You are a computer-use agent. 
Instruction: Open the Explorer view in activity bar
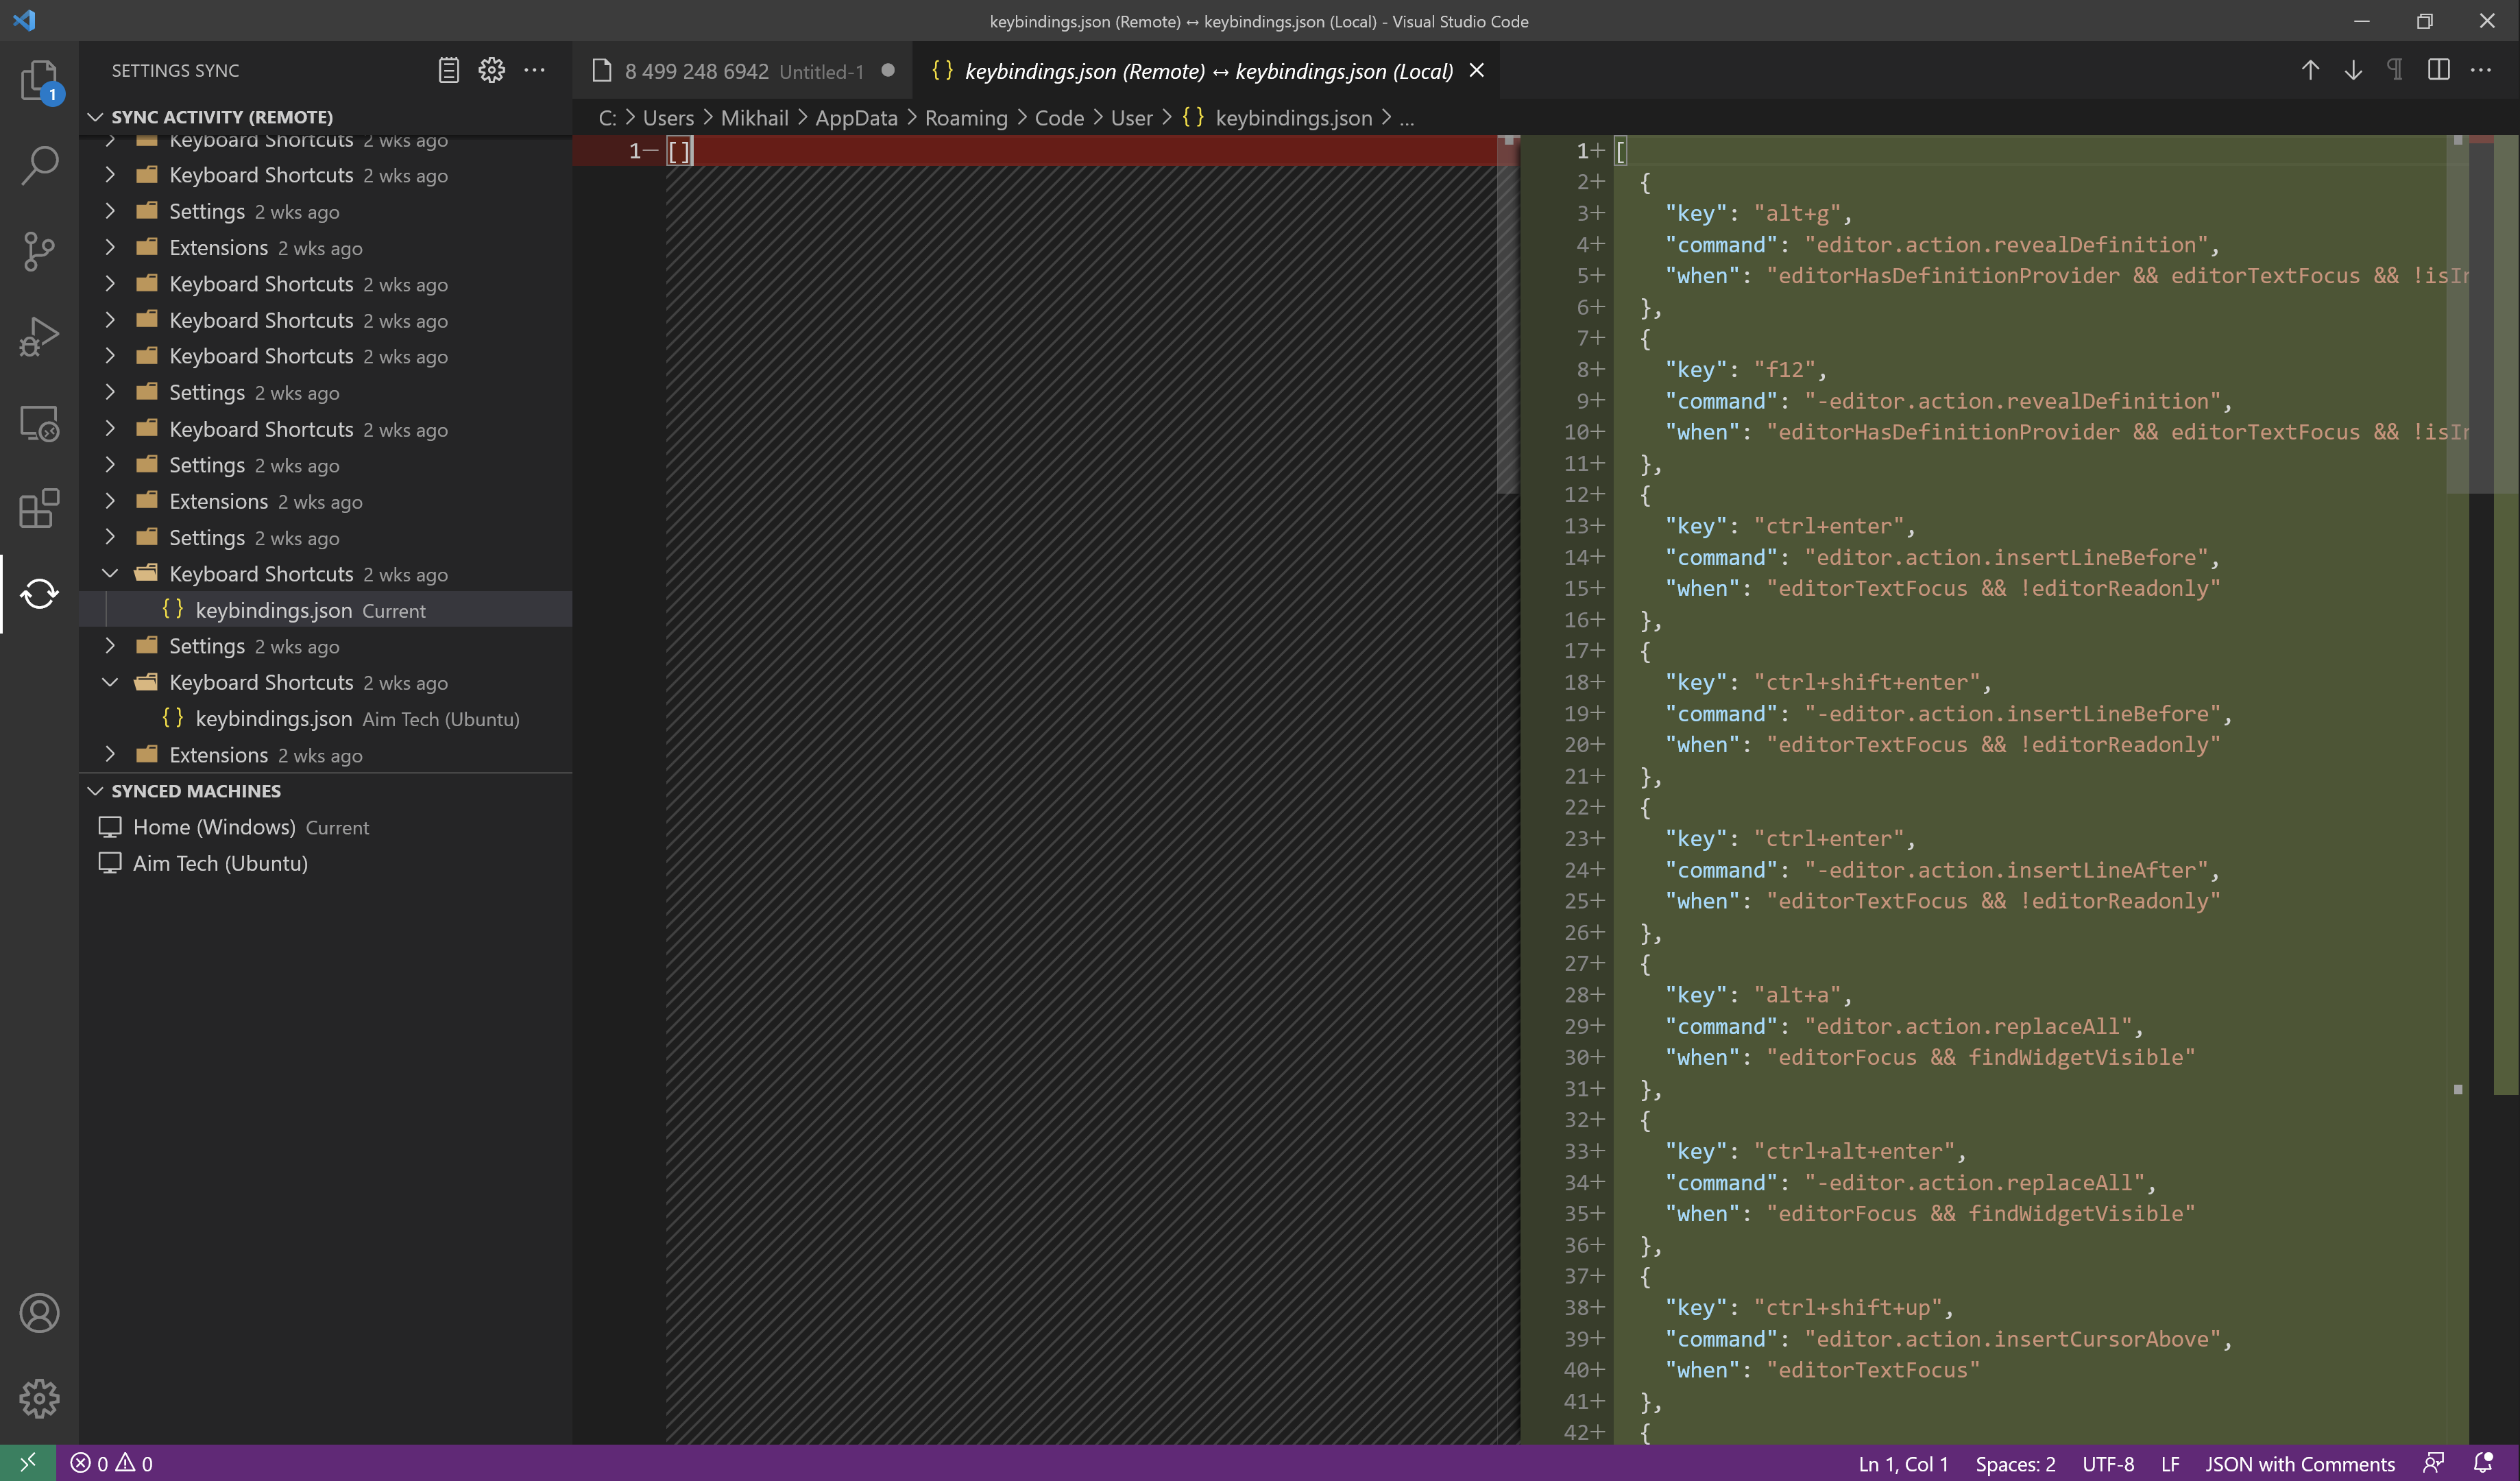click(x=39, y=82)
